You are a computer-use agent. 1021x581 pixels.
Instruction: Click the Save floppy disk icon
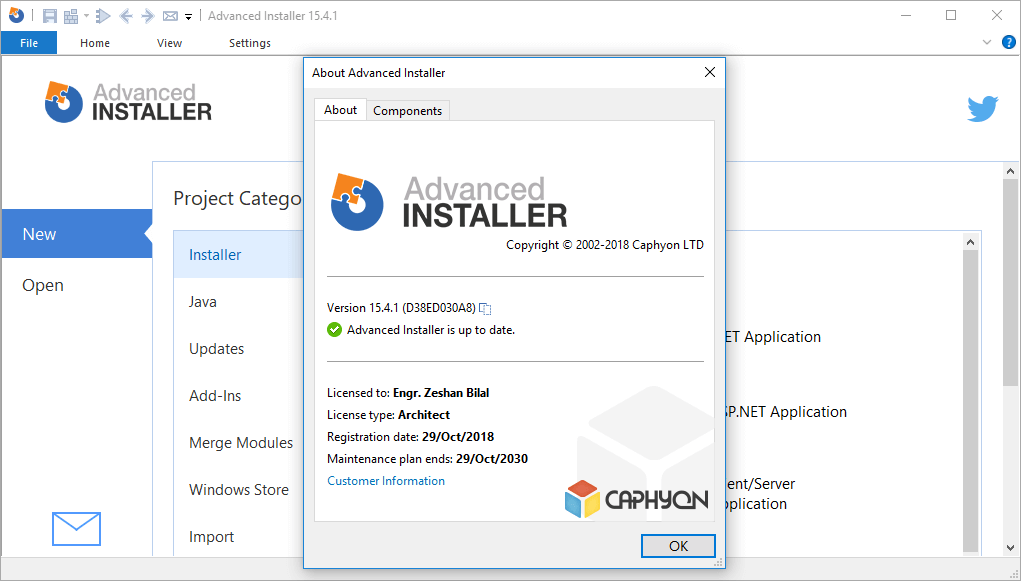pos(49,16)
